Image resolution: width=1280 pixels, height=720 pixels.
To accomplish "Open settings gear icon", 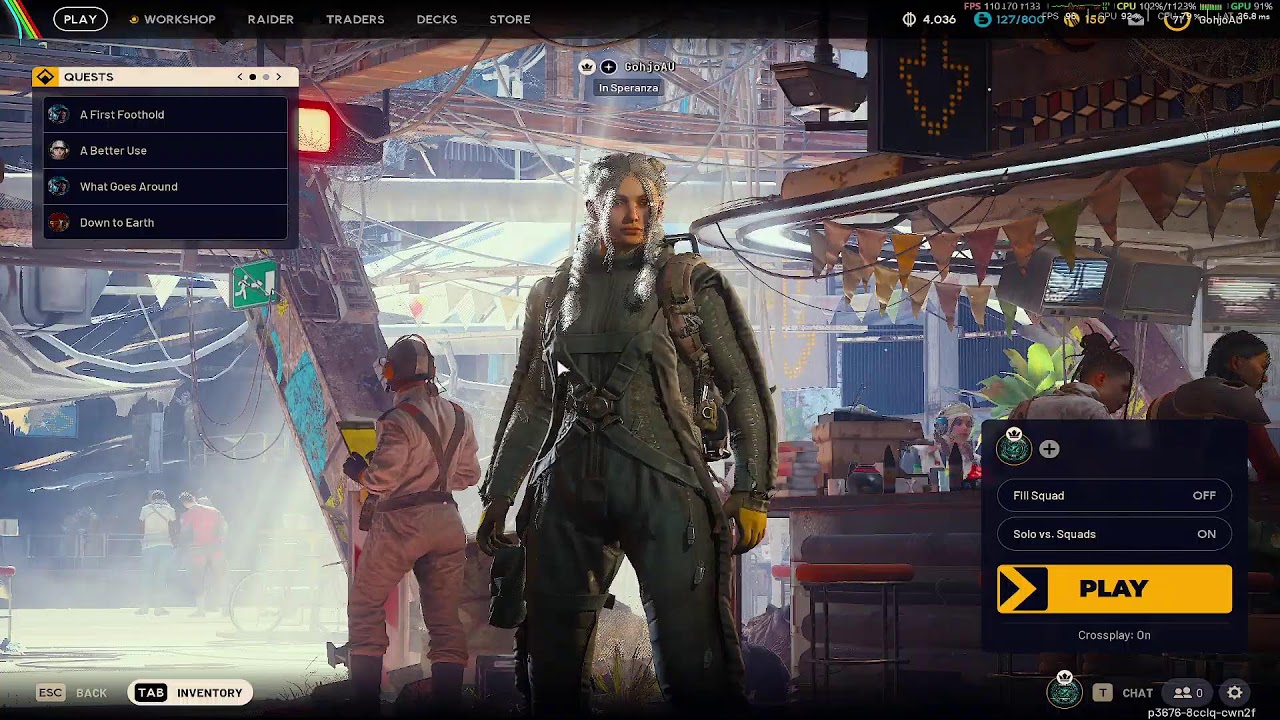I will pyautogui.click(x=1235, y=692).
